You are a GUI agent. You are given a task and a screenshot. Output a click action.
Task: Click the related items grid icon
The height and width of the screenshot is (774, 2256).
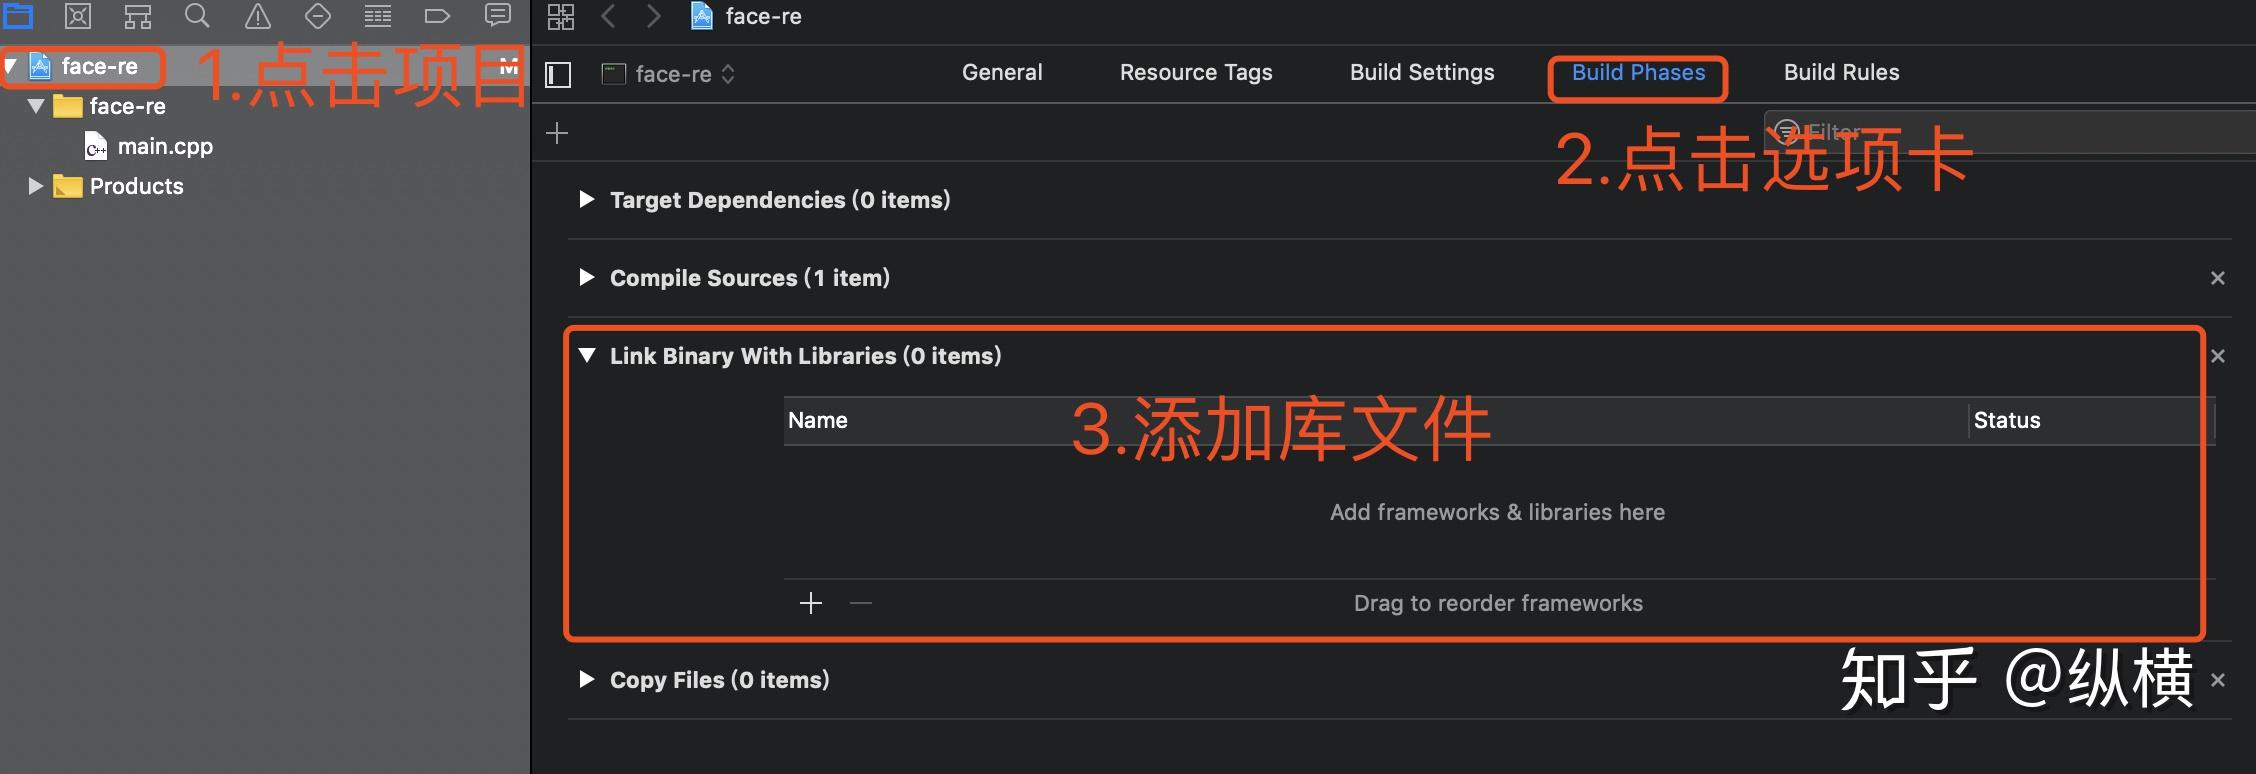coord(561,16)
